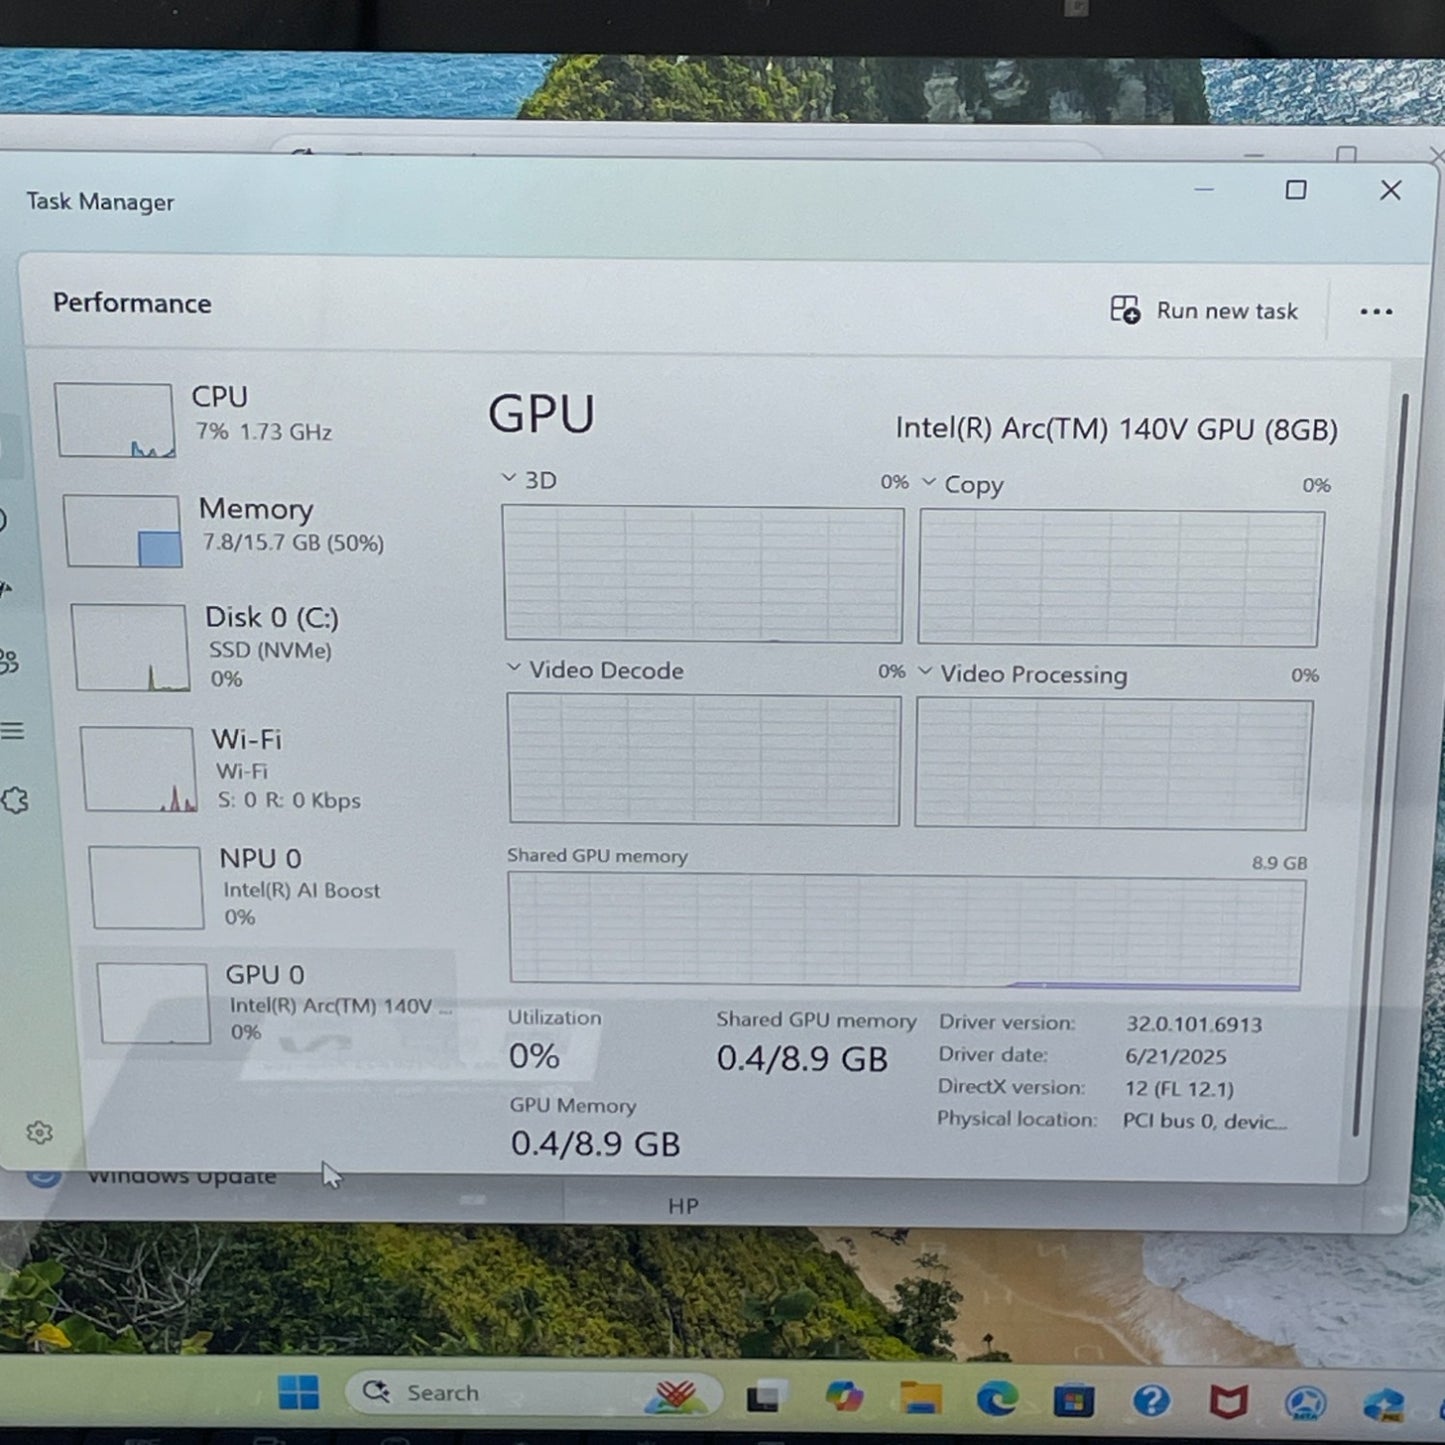The height and width of the screenshot is (1445, 1445).
Task: Collapse the Video Decode graph section
Action: click(x=515, y=668)
